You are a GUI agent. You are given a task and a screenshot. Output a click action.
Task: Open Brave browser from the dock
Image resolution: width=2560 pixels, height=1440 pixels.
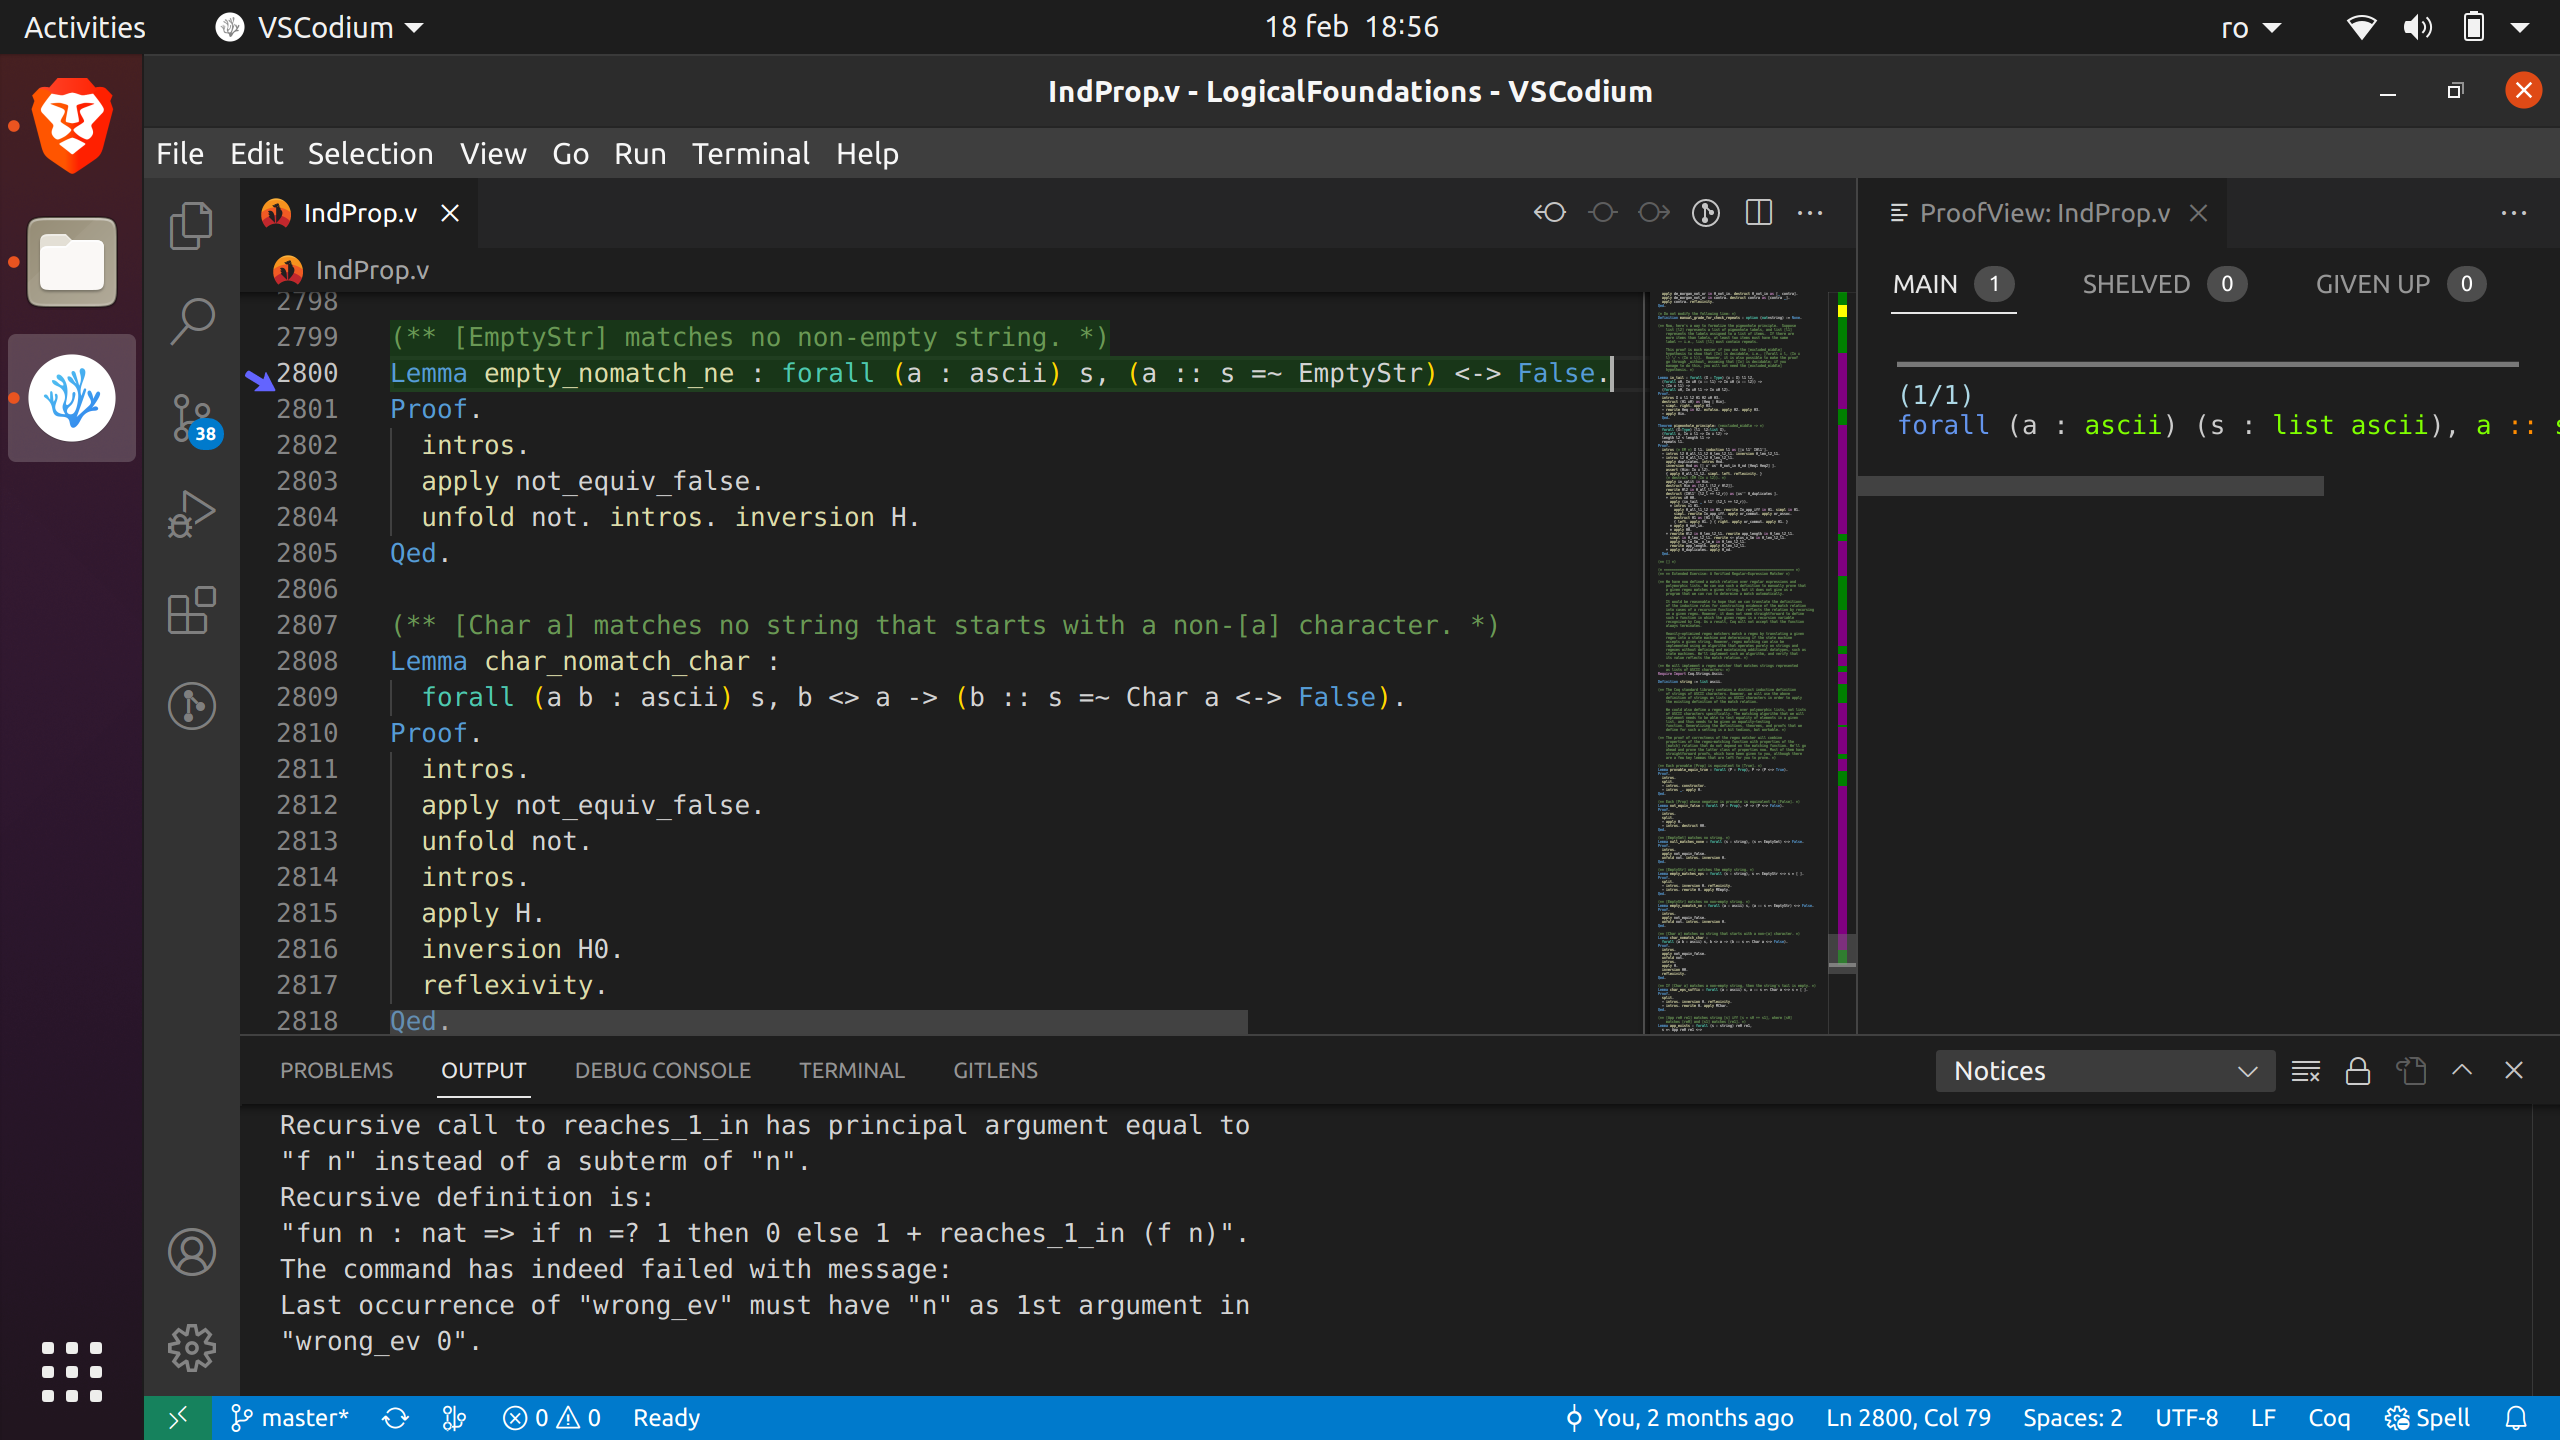coord(72,126)
